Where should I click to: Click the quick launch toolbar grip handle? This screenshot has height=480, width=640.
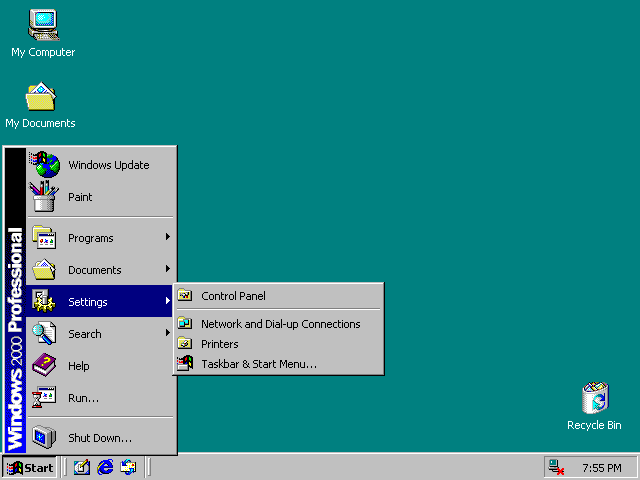click(64, 467)
